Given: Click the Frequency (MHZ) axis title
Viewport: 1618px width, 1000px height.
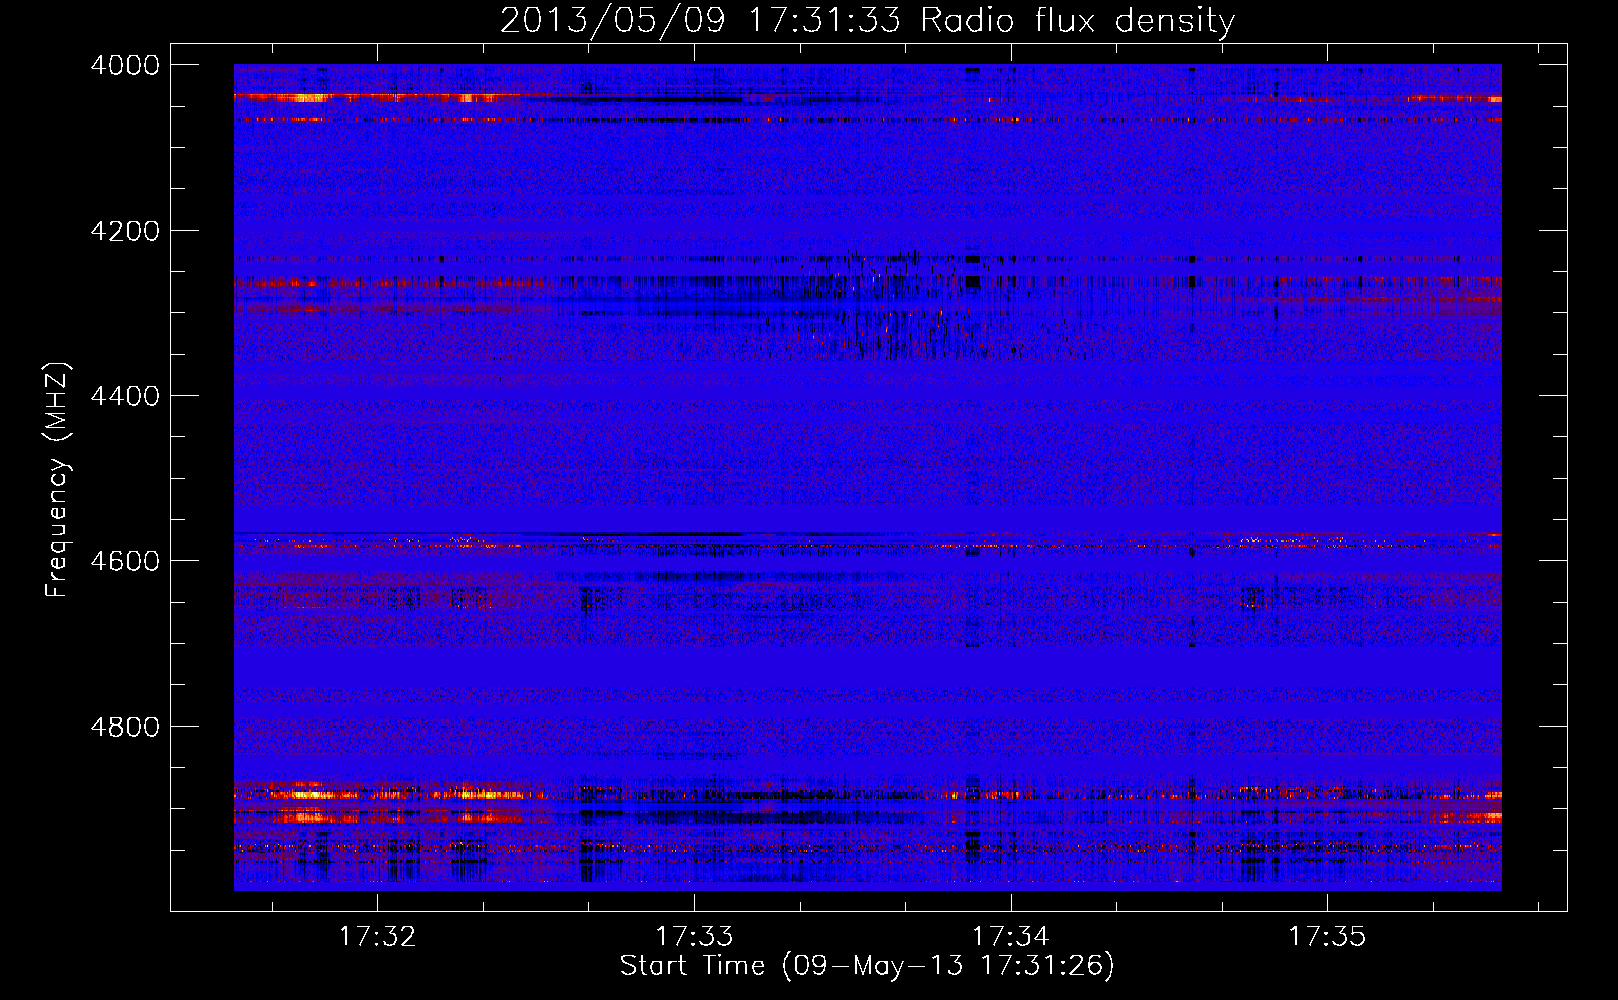Looking at the screenshot, I should click(x=58, y=480).
